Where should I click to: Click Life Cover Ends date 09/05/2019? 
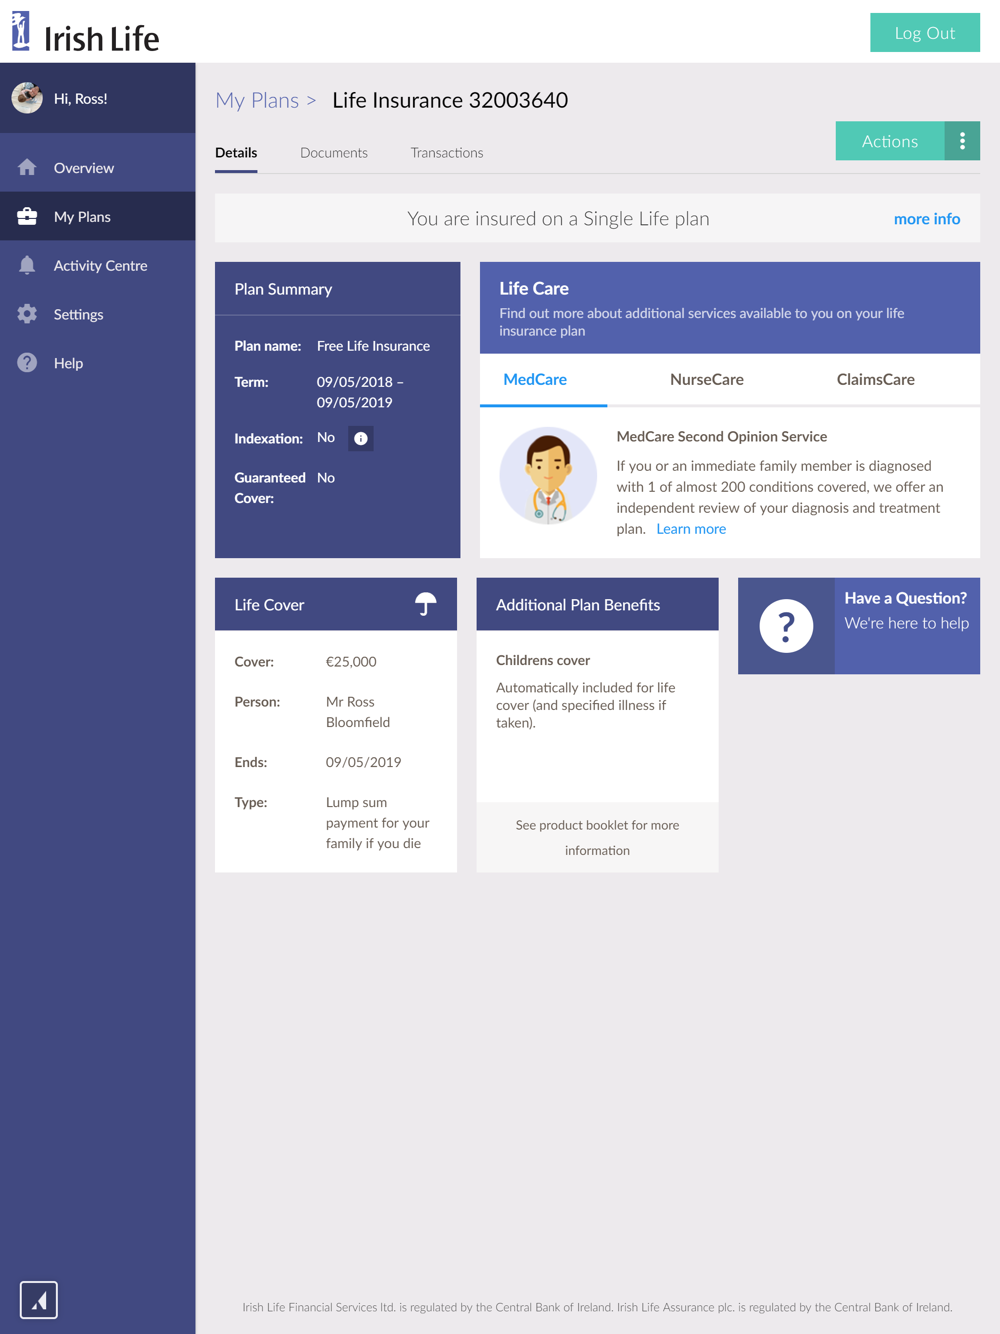tap(363, 762)
